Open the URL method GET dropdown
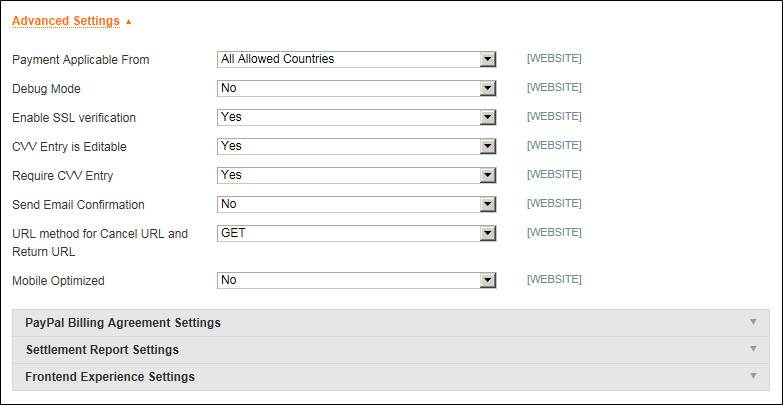This screenshot has width=783, height=405. click(357, 233)
